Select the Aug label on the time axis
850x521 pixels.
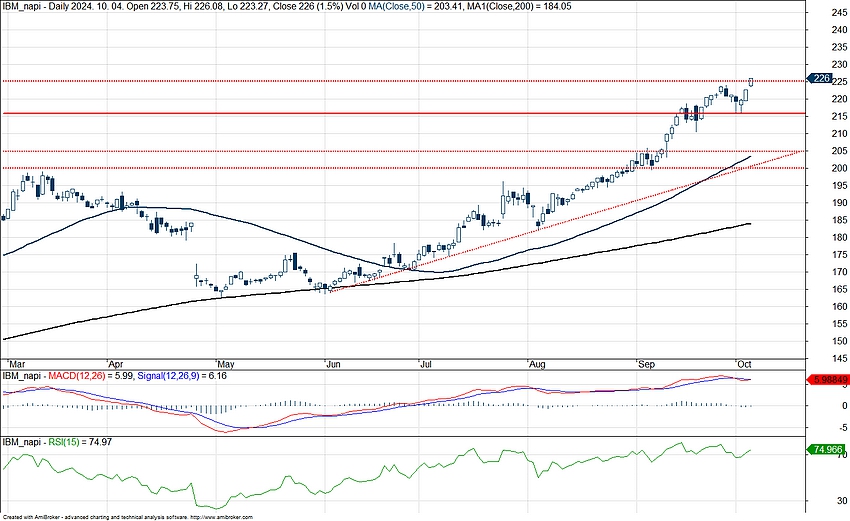pos(537,364)
